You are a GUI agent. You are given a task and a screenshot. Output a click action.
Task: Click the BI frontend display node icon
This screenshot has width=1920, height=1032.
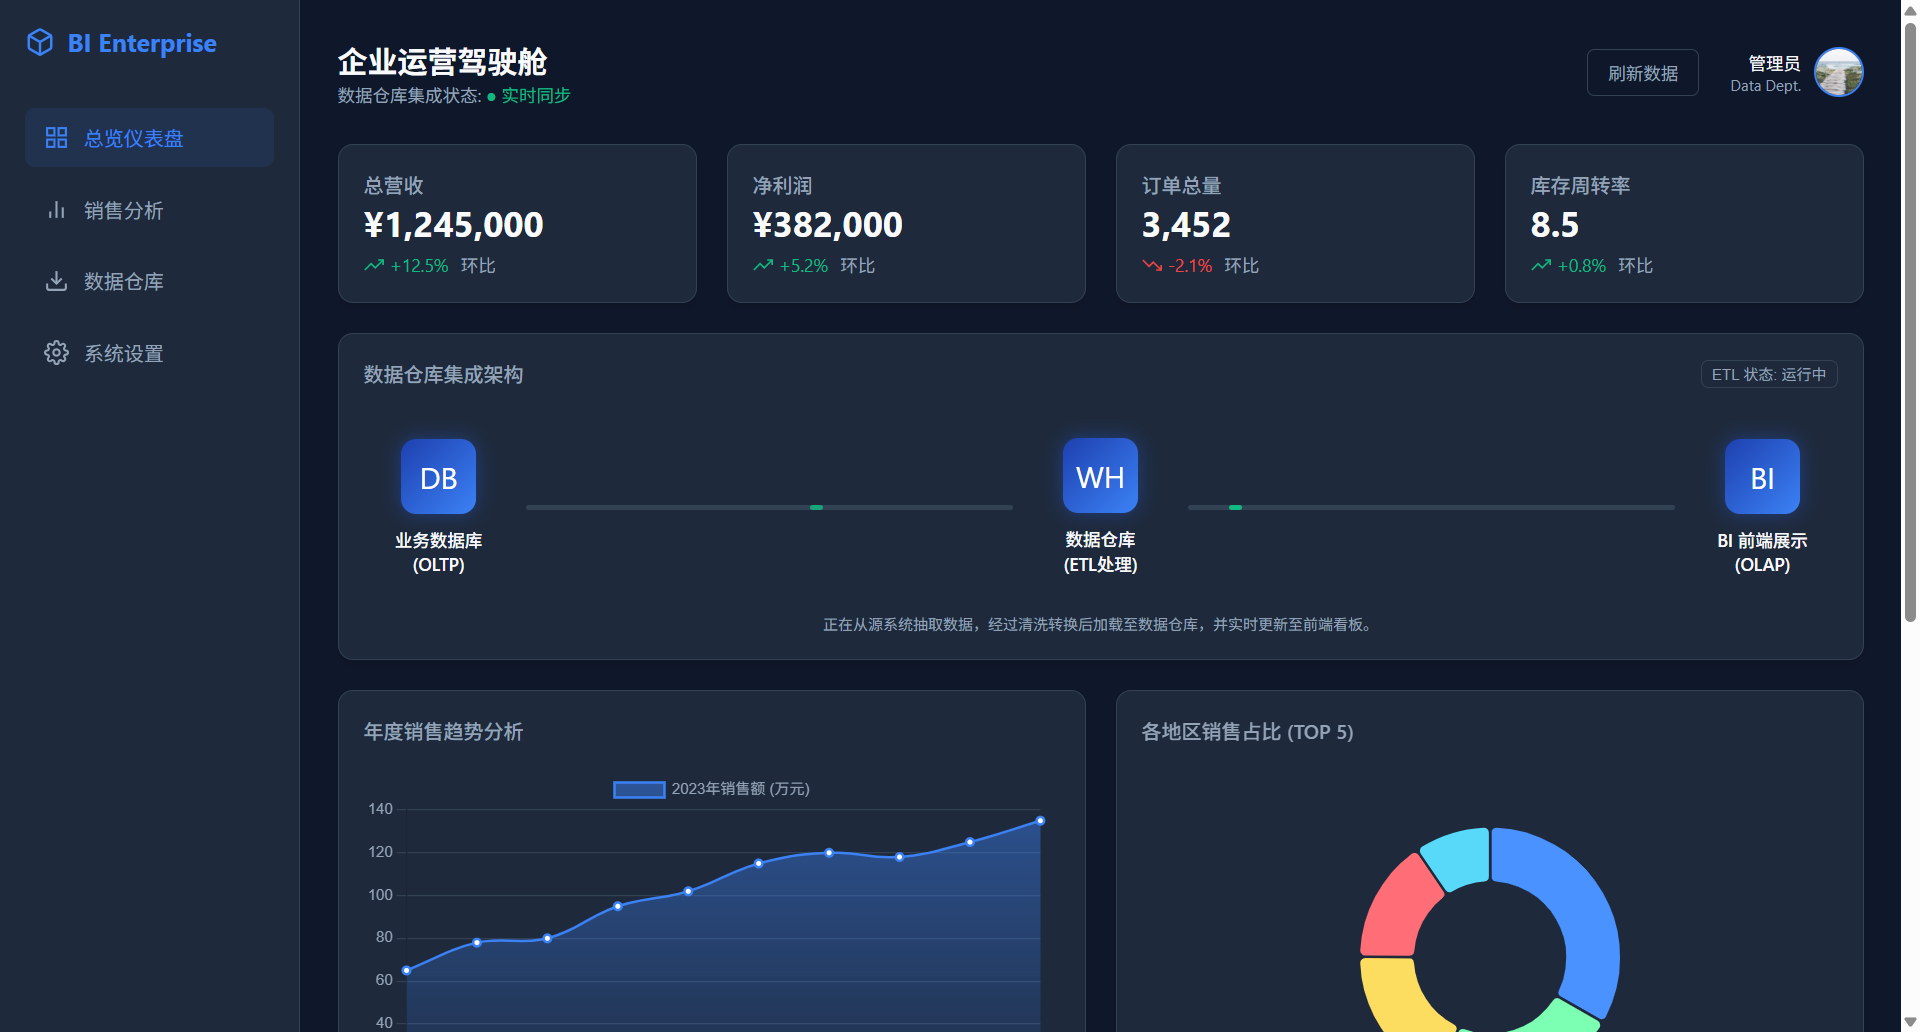coord(1762,477)
